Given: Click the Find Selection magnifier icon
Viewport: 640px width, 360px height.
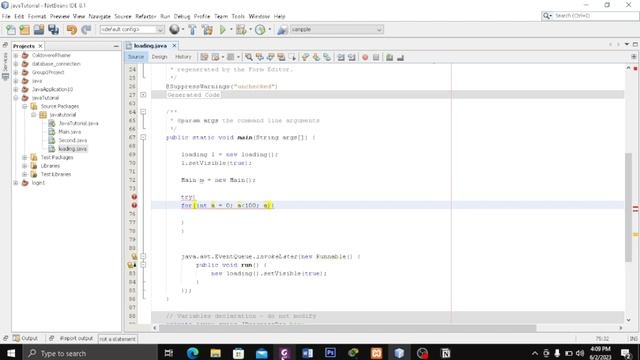Looking at the screenshot, I should (x=249, y=57).
